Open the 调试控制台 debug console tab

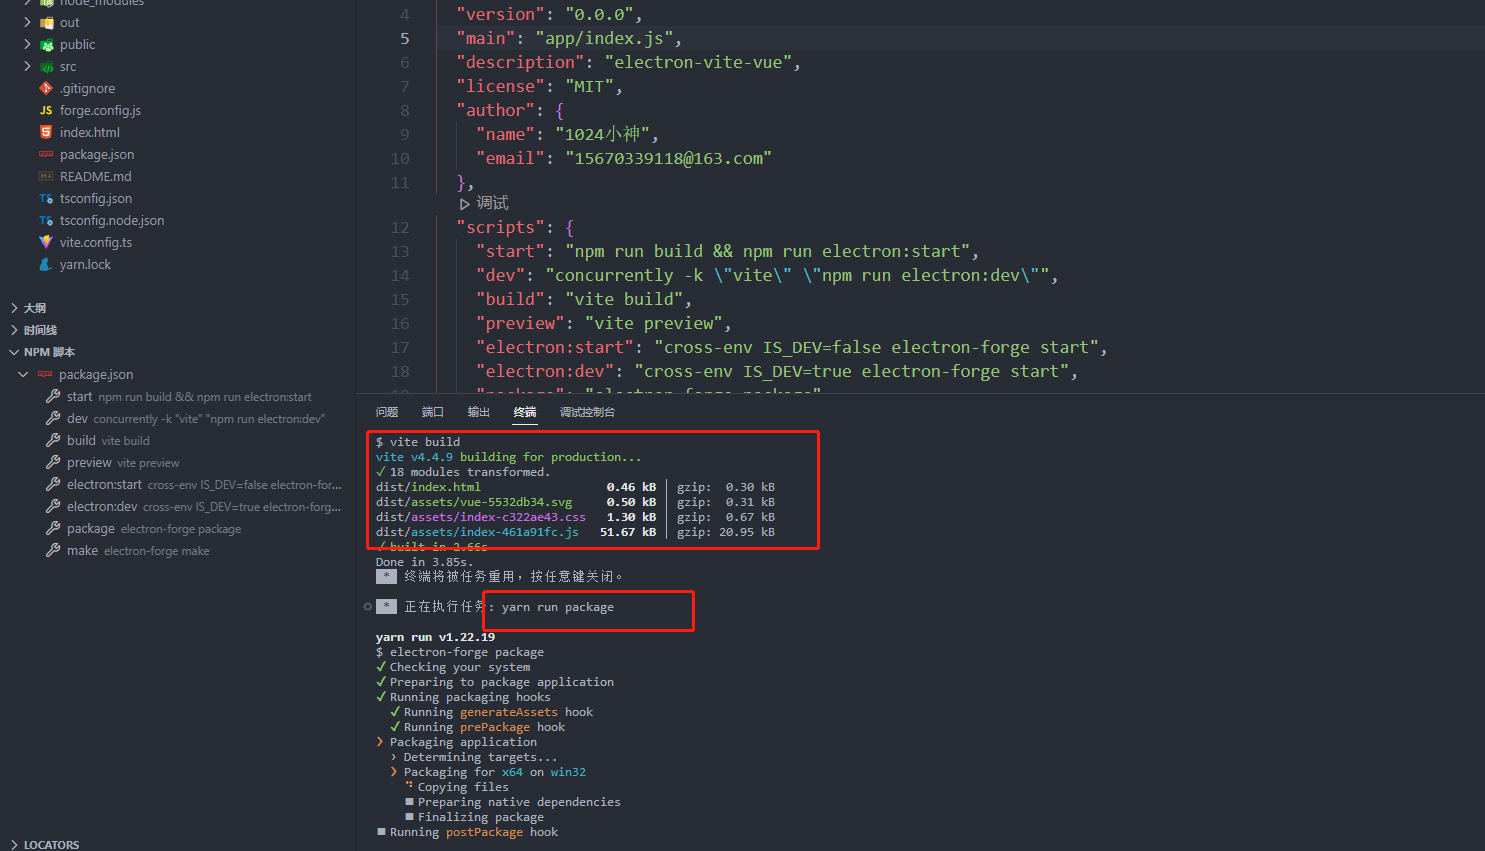point(588,411)
